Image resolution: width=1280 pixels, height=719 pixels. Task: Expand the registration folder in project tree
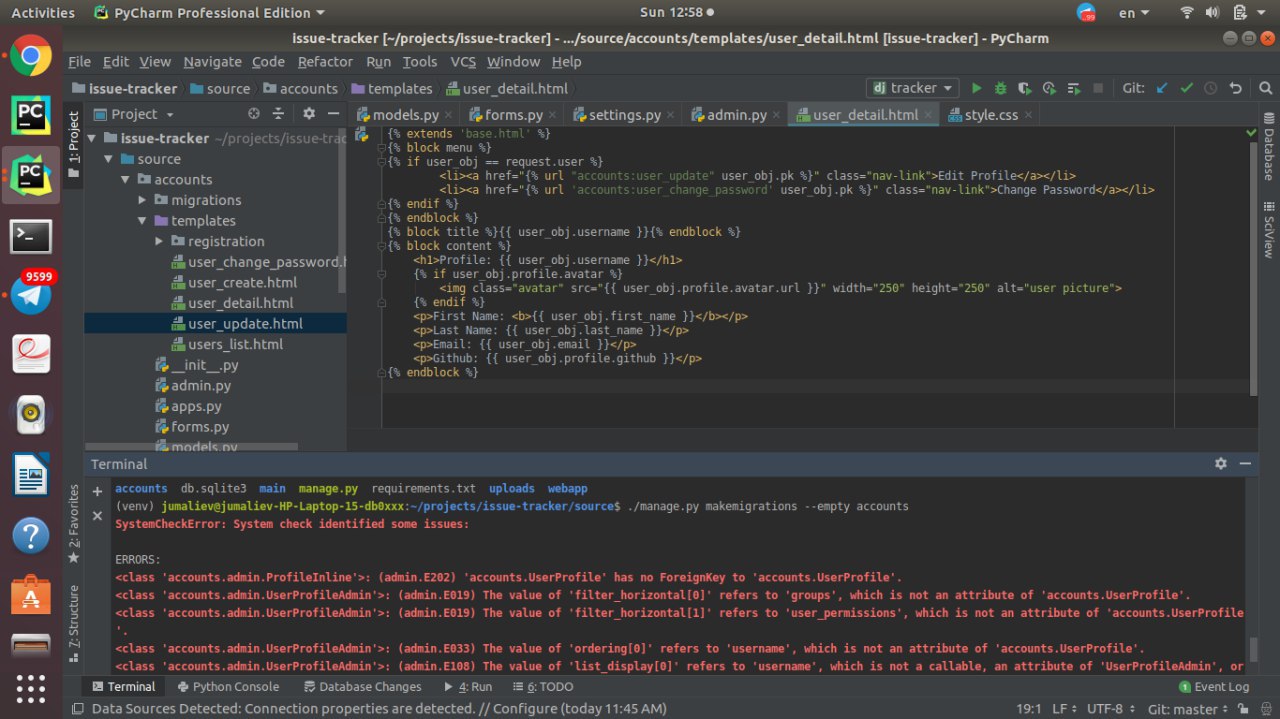(159, 241)
